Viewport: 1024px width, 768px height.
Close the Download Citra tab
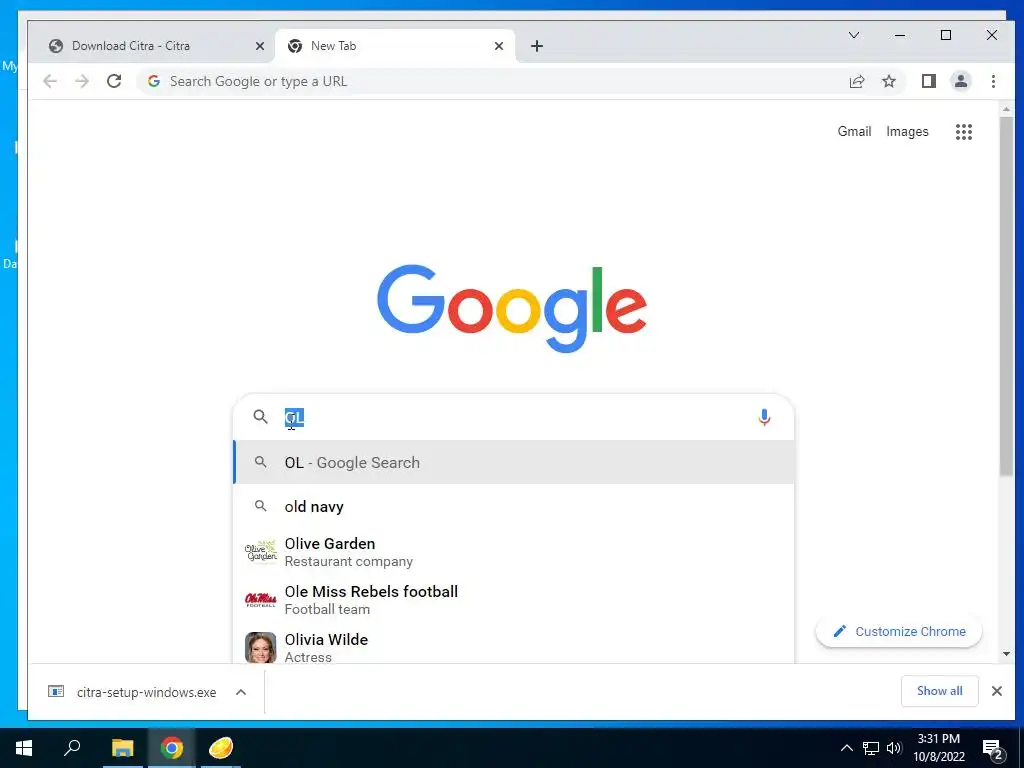click(x=259, y=46)
